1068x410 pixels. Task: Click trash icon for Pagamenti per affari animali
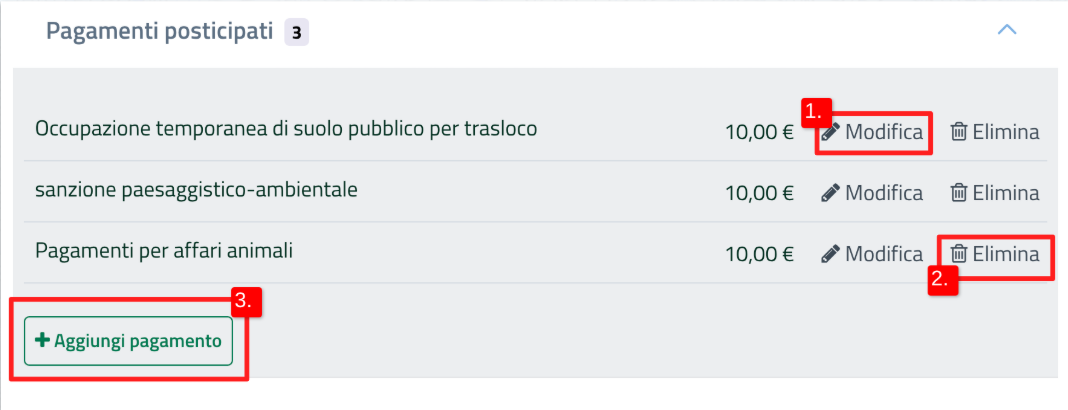958,254
